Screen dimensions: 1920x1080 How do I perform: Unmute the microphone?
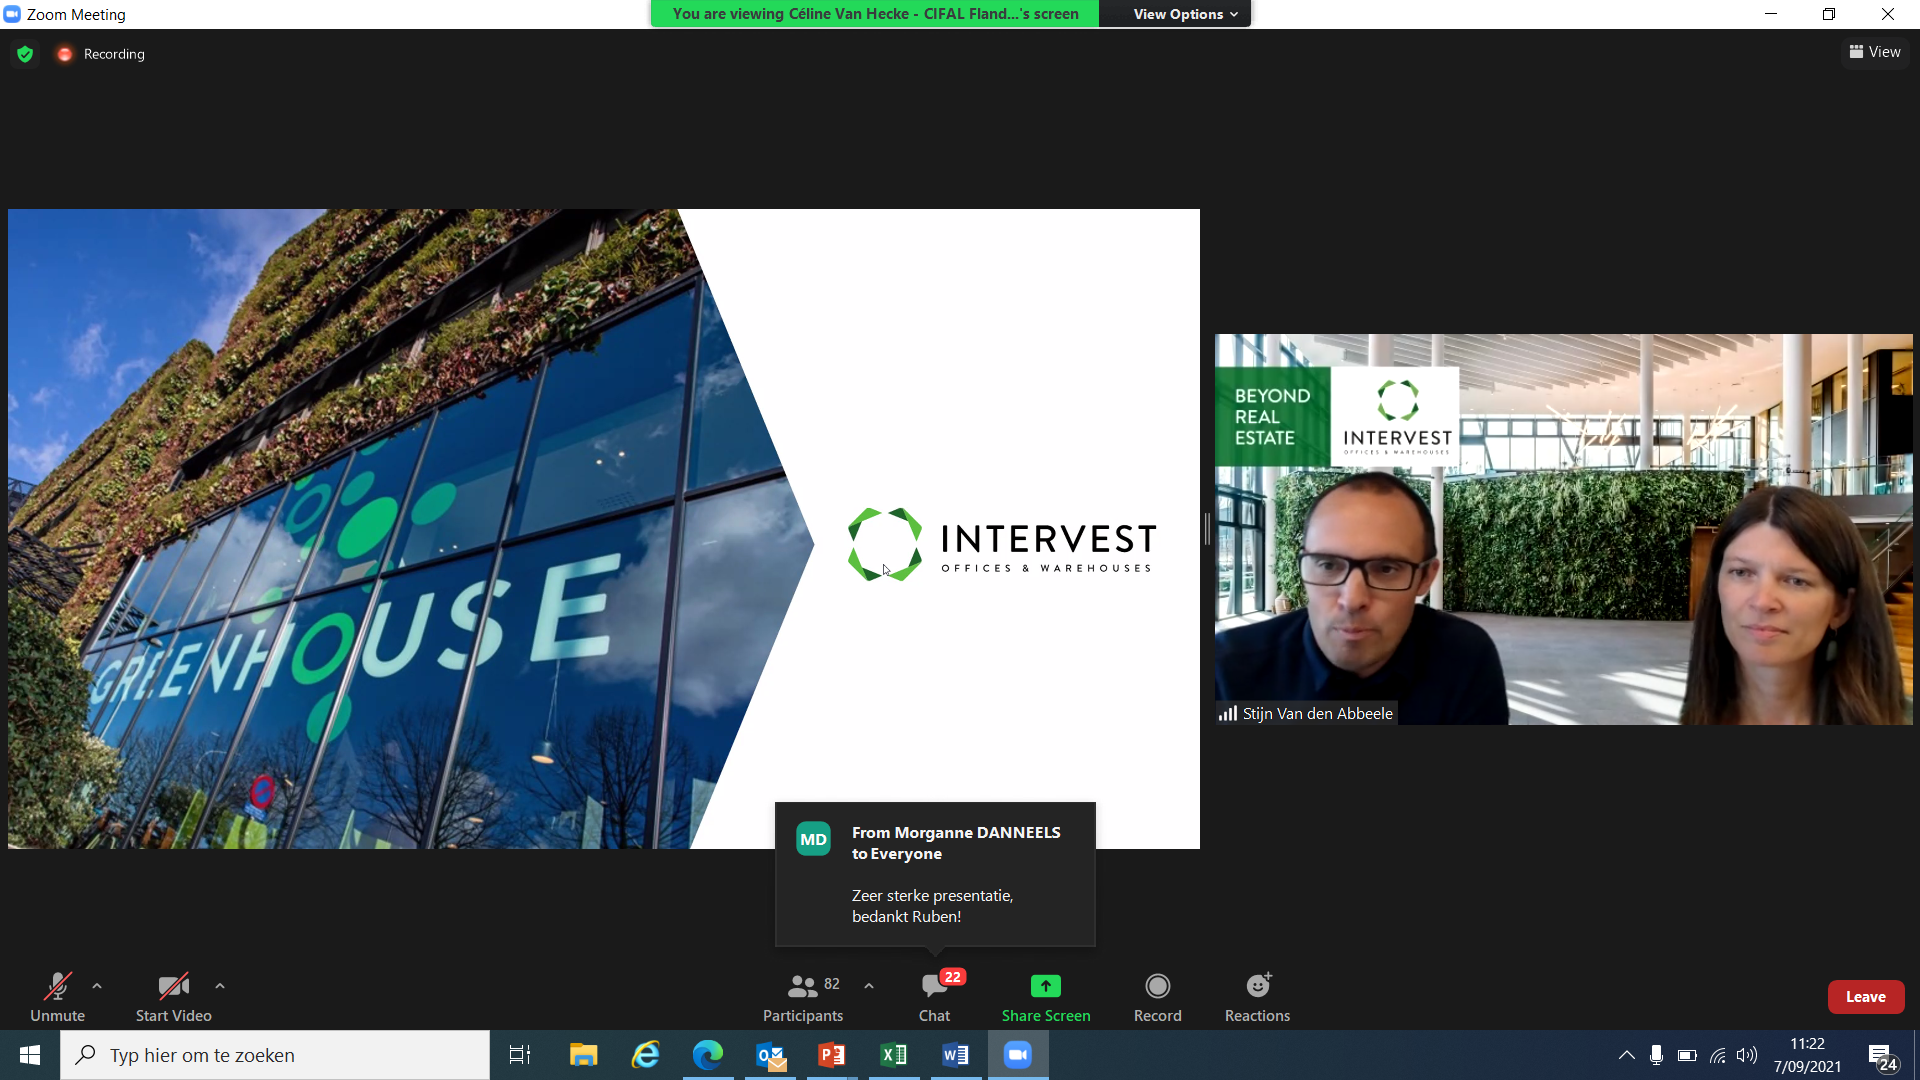pyautogui.click(x=57, y=986)
